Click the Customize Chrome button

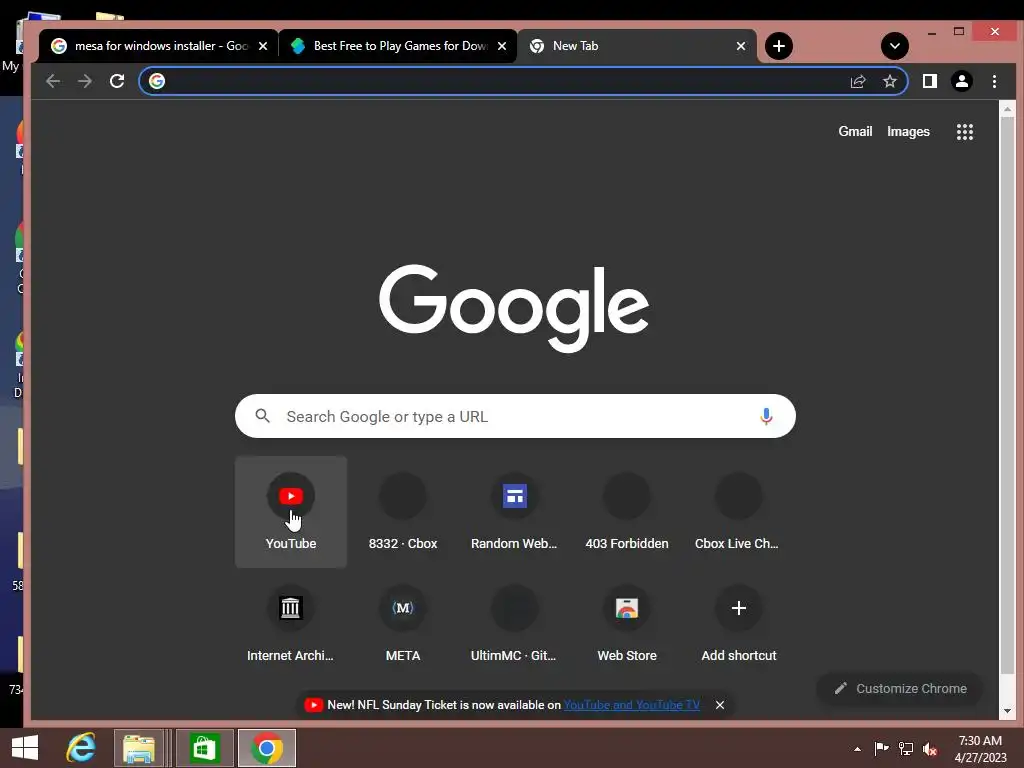[x=900, y=688]
